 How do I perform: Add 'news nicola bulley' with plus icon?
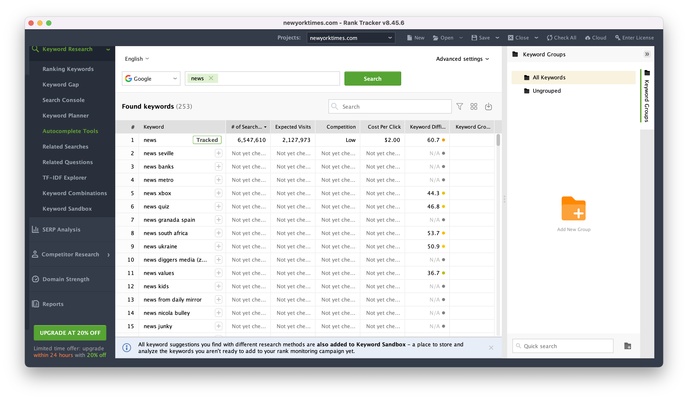point(218,313)
